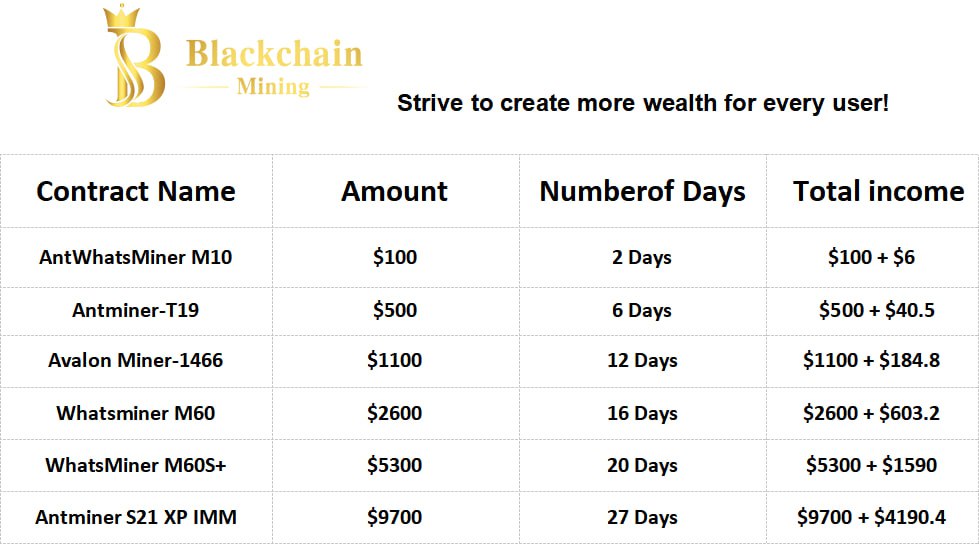Select the $9700 amount cell

[395, 517]
